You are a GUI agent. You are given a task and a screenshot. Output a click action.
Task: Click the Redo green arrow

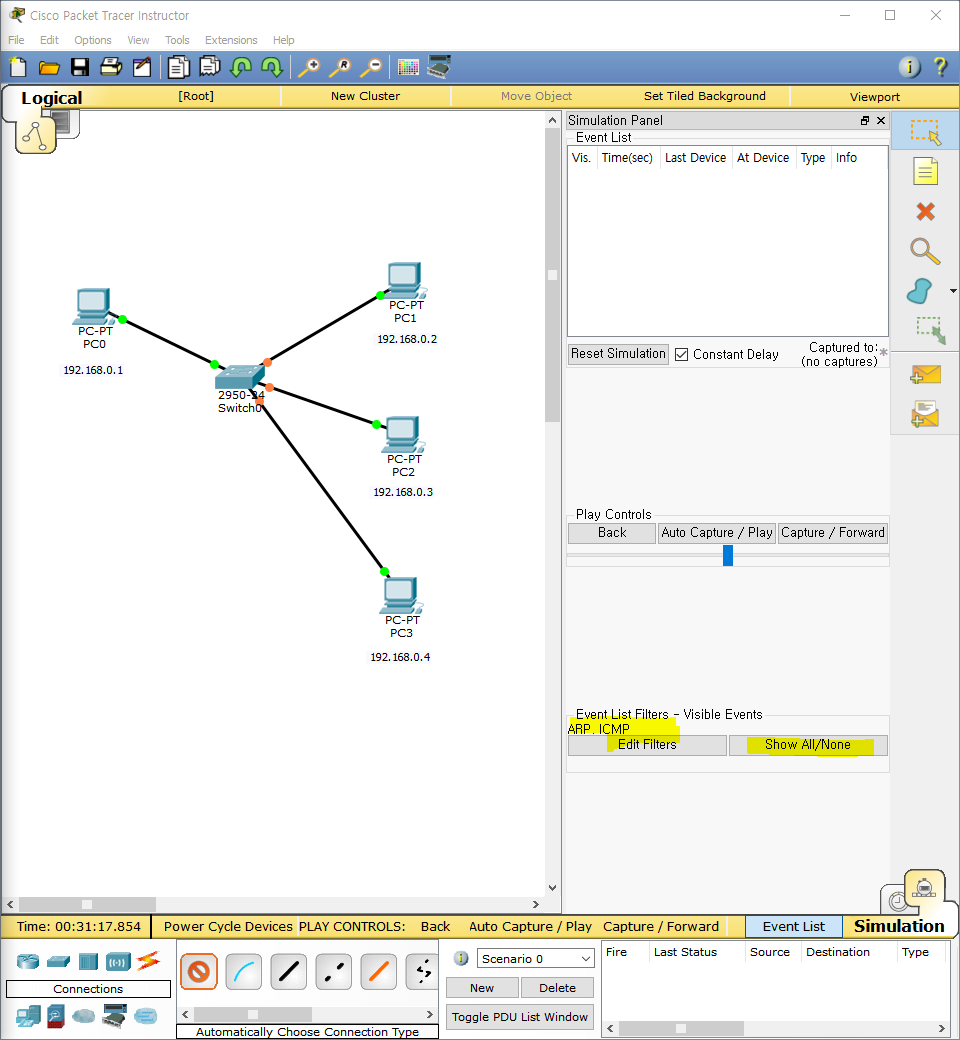[272, 67]
